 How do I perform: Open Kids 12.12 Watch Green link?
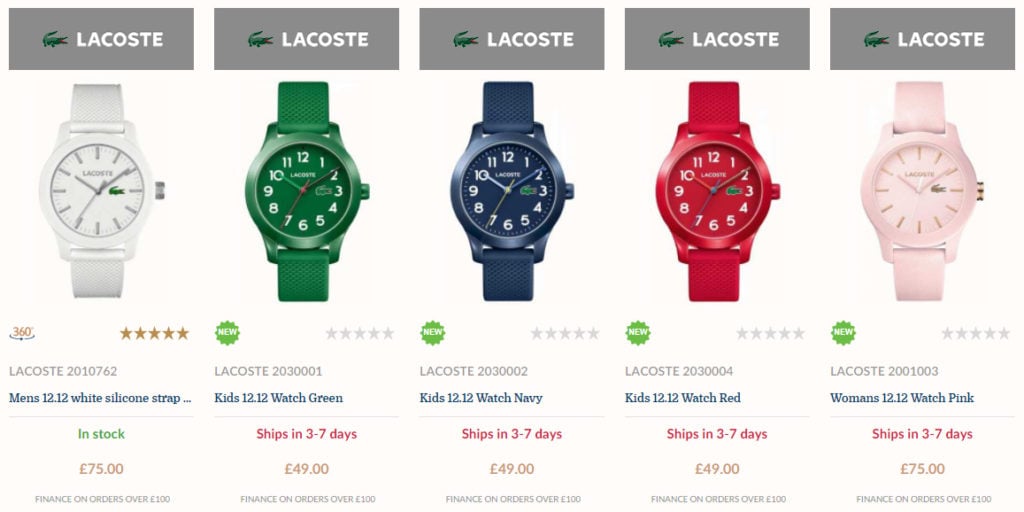click(279, 398)
